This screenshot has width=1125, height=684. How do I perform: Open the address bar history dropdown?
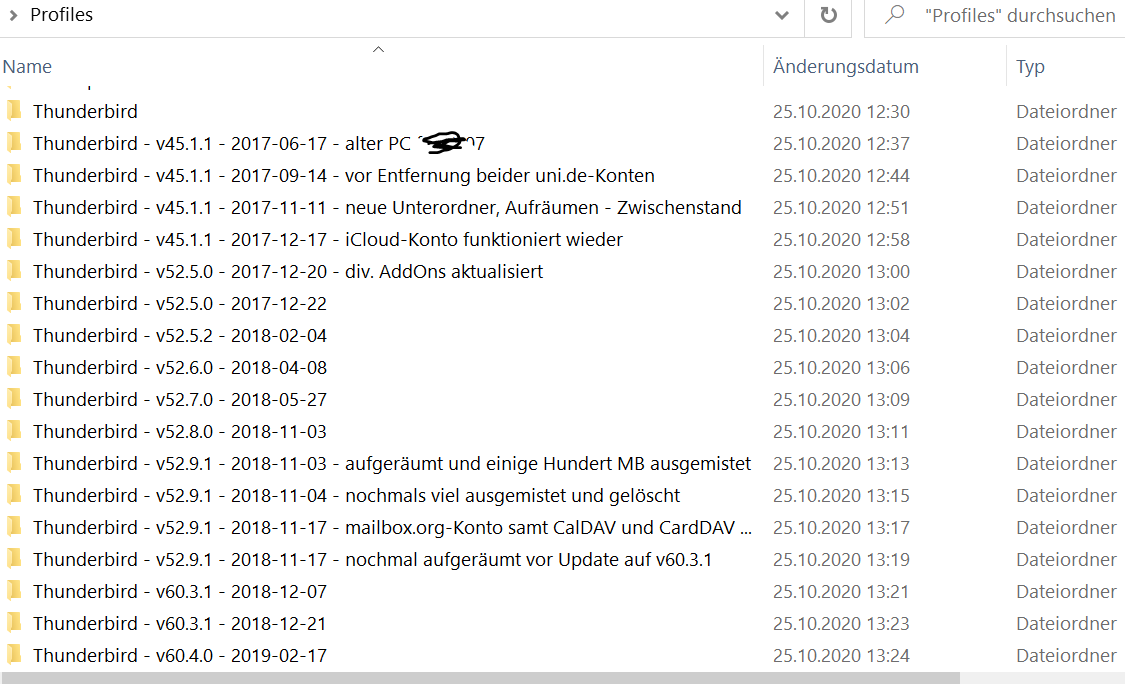coord(782,15)
